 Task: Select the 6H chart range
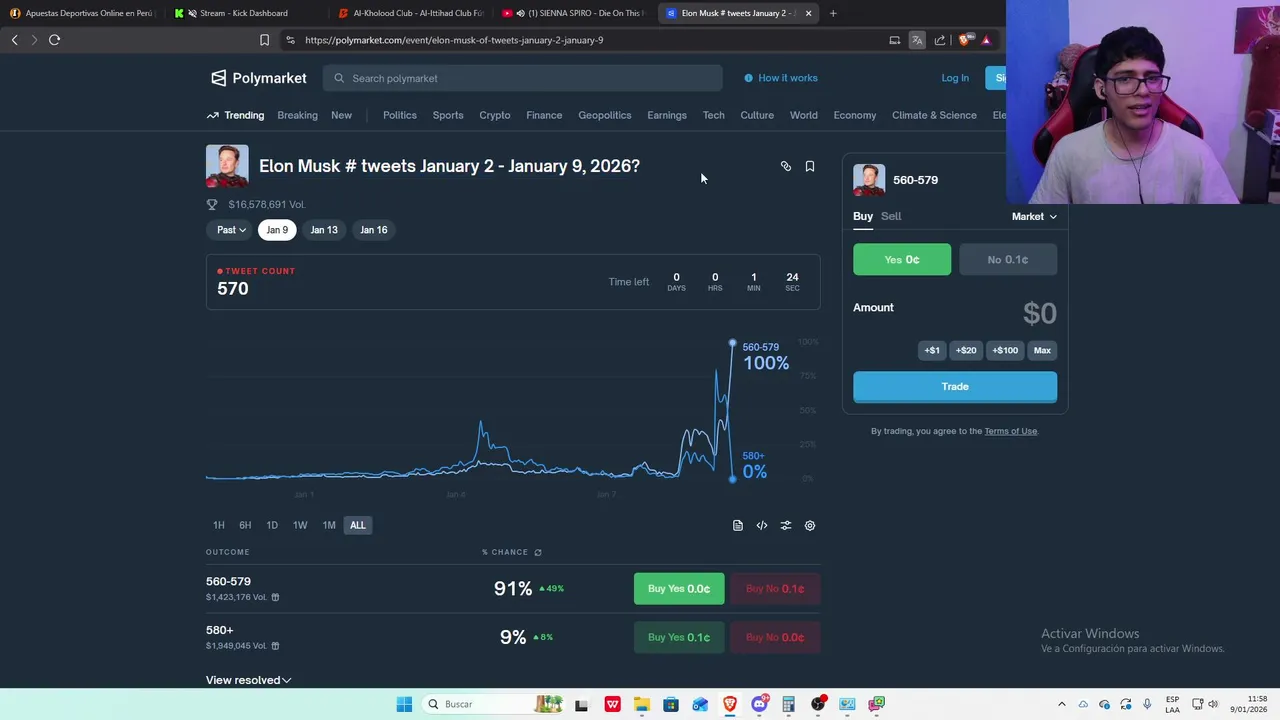click(x=245, y=525)
